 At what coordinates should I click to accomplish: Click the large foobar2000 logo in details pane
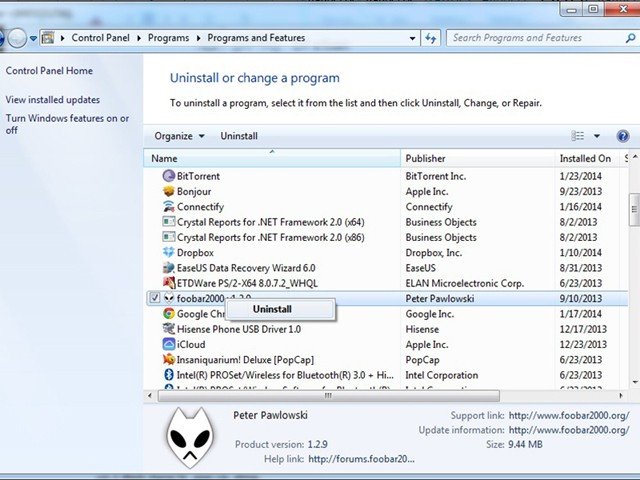190,438
